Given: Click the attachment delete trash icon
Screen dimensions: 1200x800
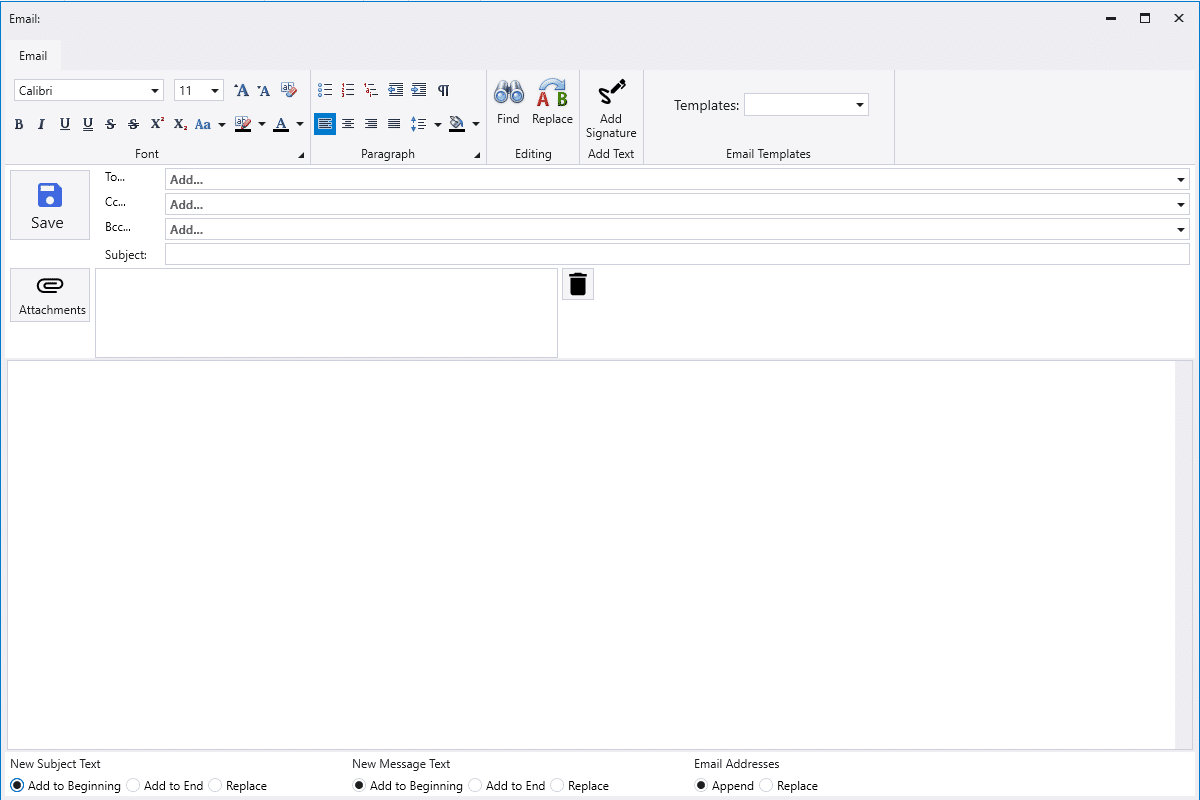Looking at the screenshot, I should pos(577,283).
